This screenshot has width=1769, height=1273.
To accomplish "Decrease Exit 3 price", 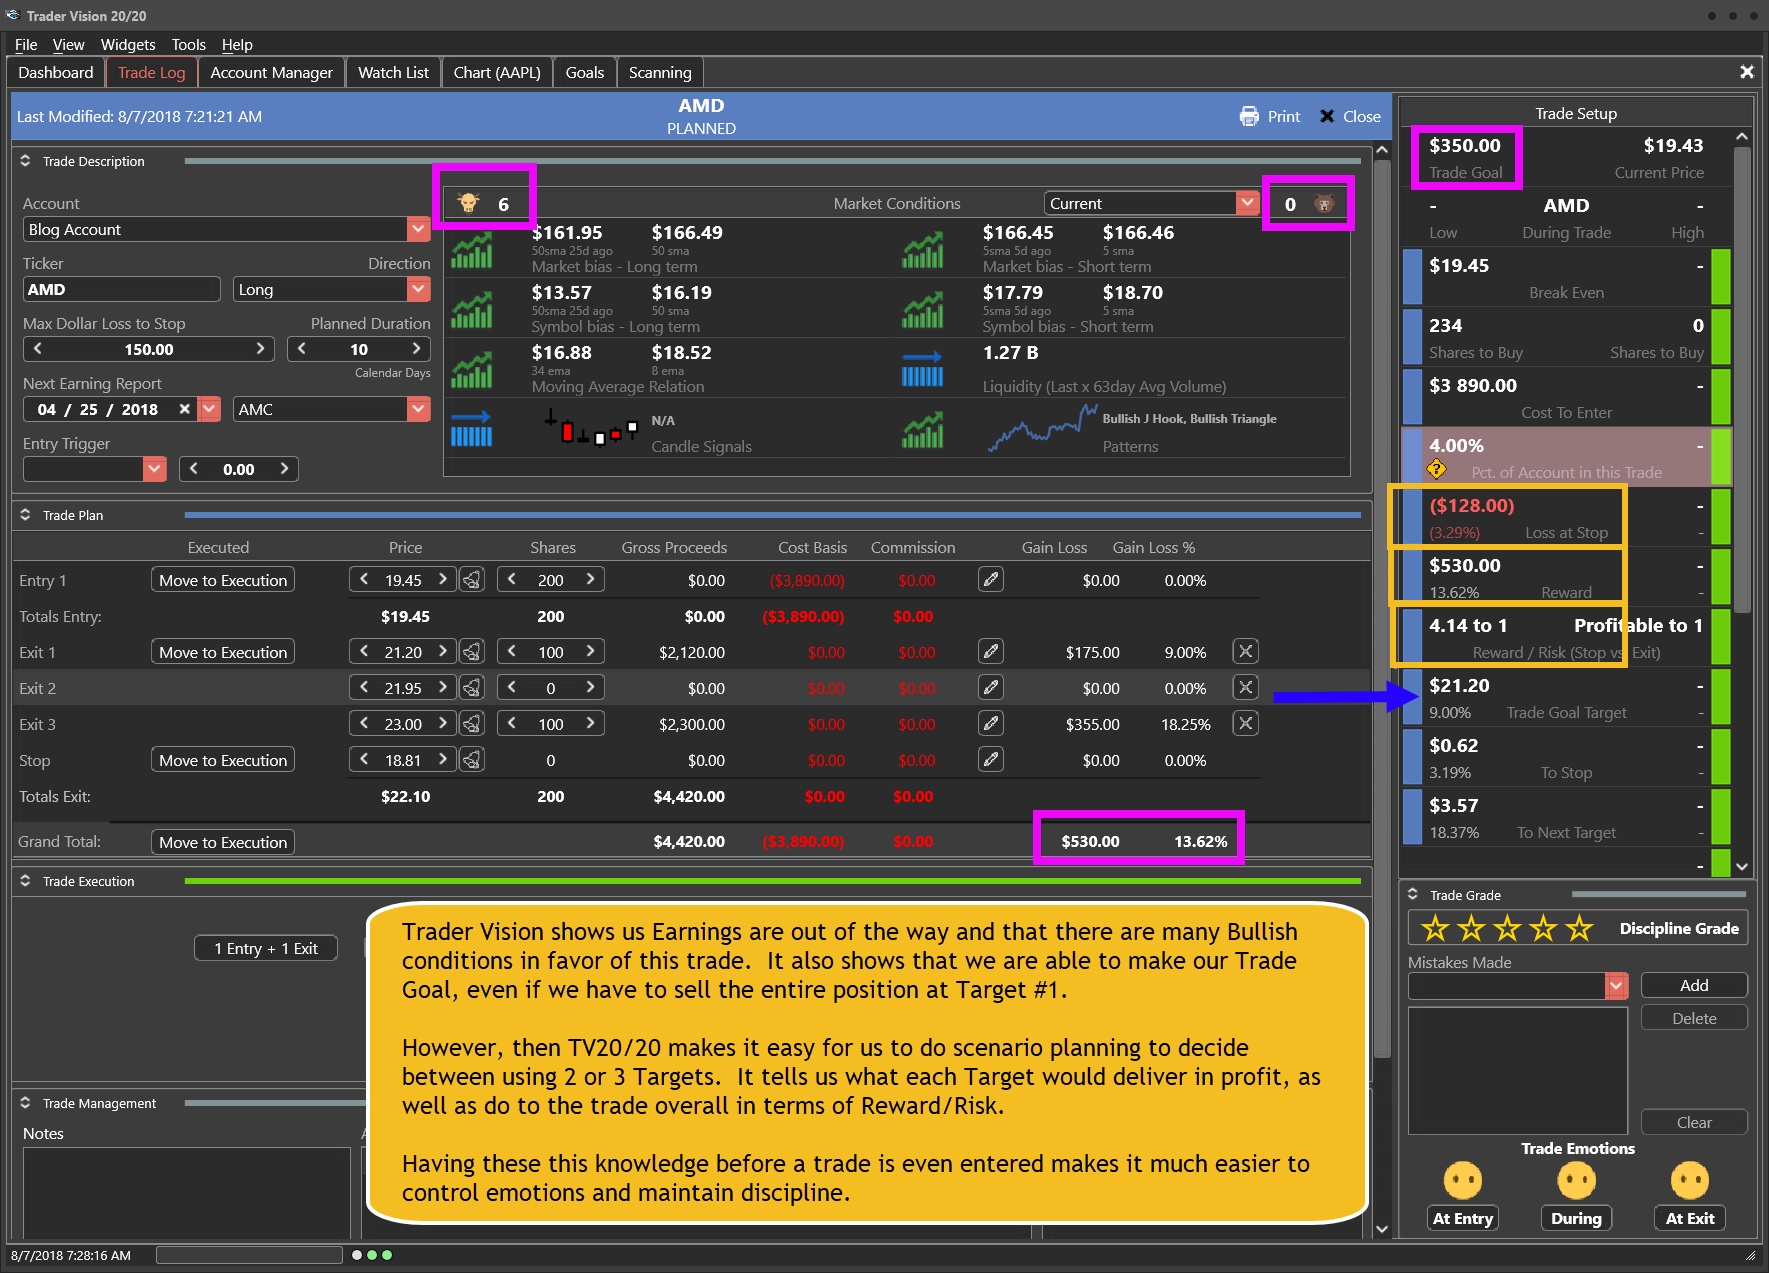I will [364, 724].
